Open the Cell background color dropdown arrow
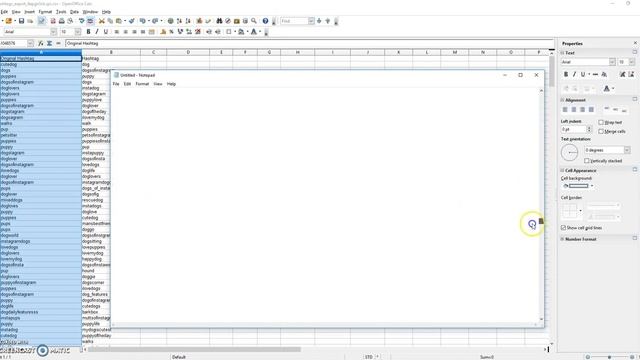The height and width of the screenshot is (360, 640). [592, 186]
